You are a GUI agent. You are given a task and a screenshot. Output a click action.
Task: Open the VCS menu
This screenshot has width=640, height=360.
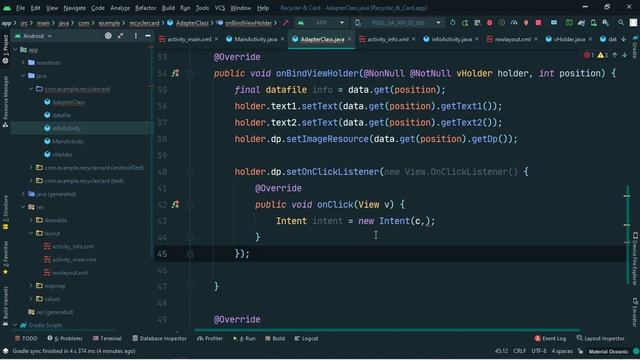pos(220,8)
